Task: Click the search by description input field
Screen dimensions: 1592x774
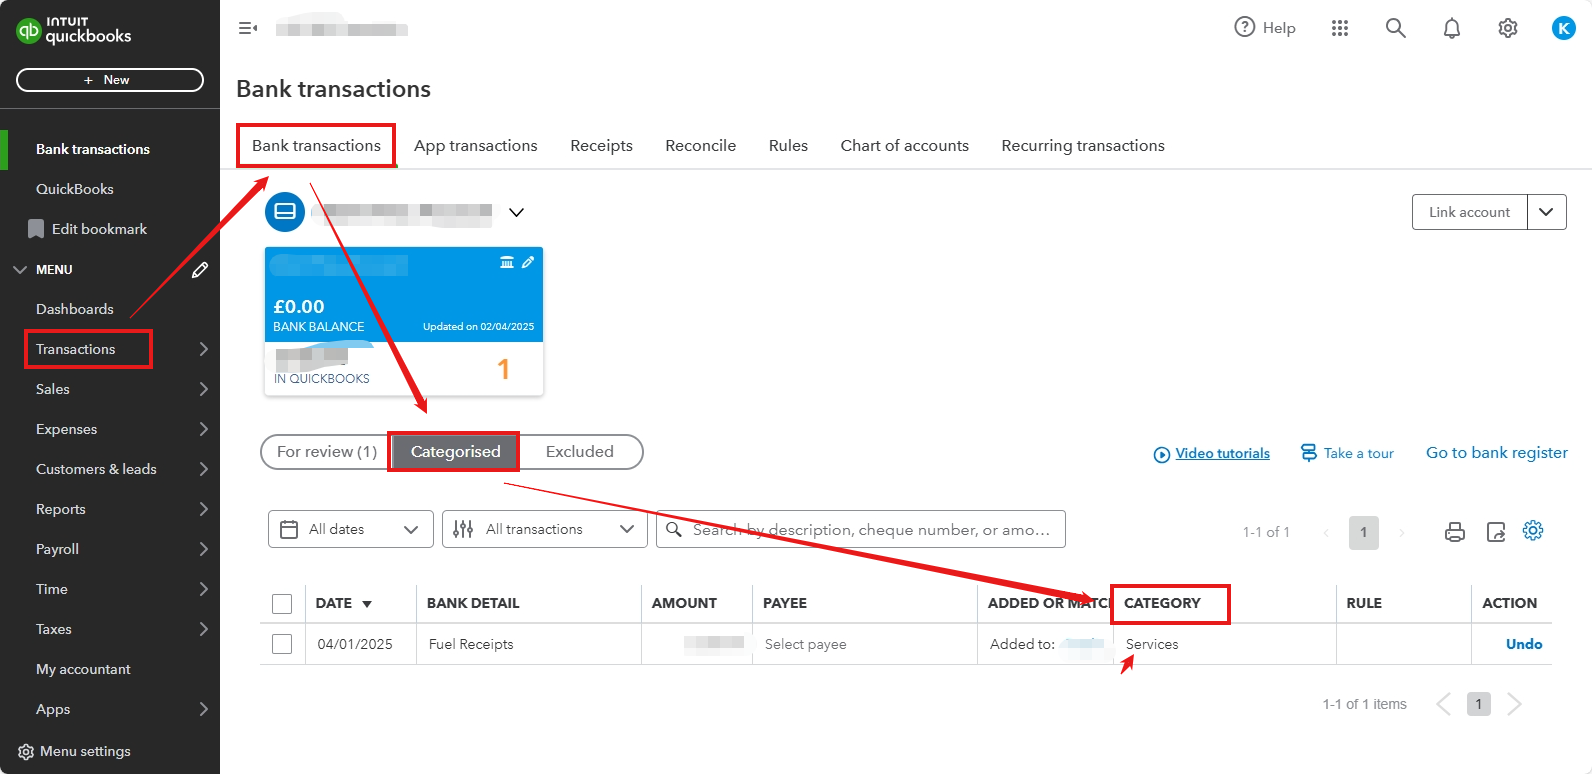Action: coord(861,529)
